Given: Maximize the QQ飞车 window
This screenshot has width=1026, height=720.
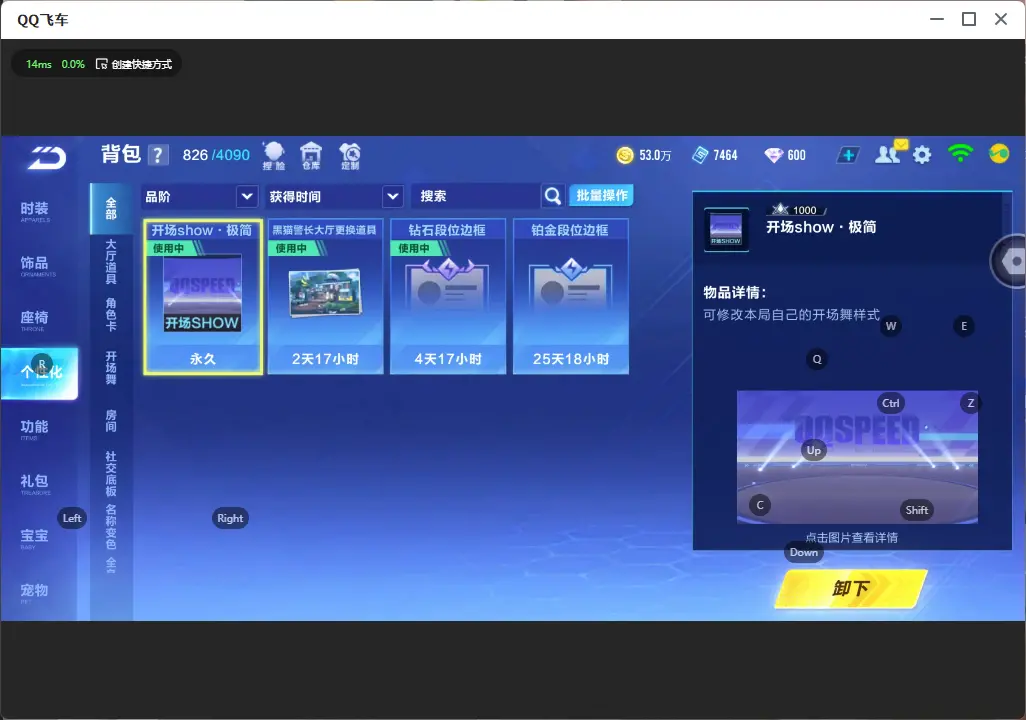Looking at the screenshot, I should tap(969, 20).
